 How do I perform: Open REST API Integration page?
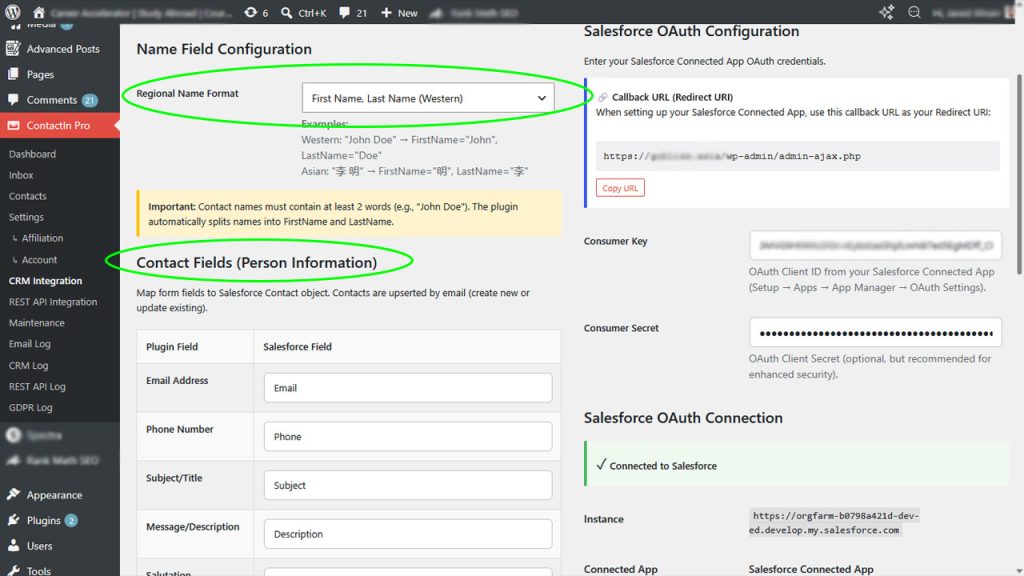pos(53,302)
